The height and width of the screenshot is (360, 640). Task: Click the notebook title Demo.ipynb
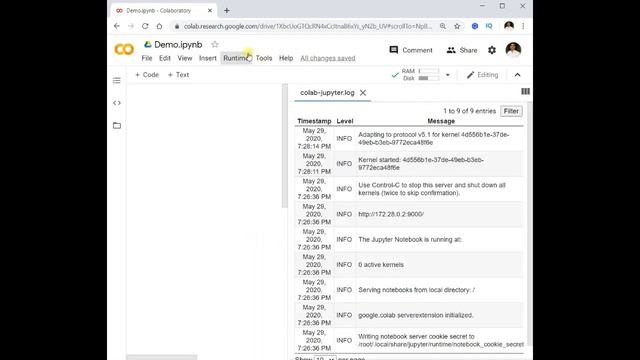(178, 44)
